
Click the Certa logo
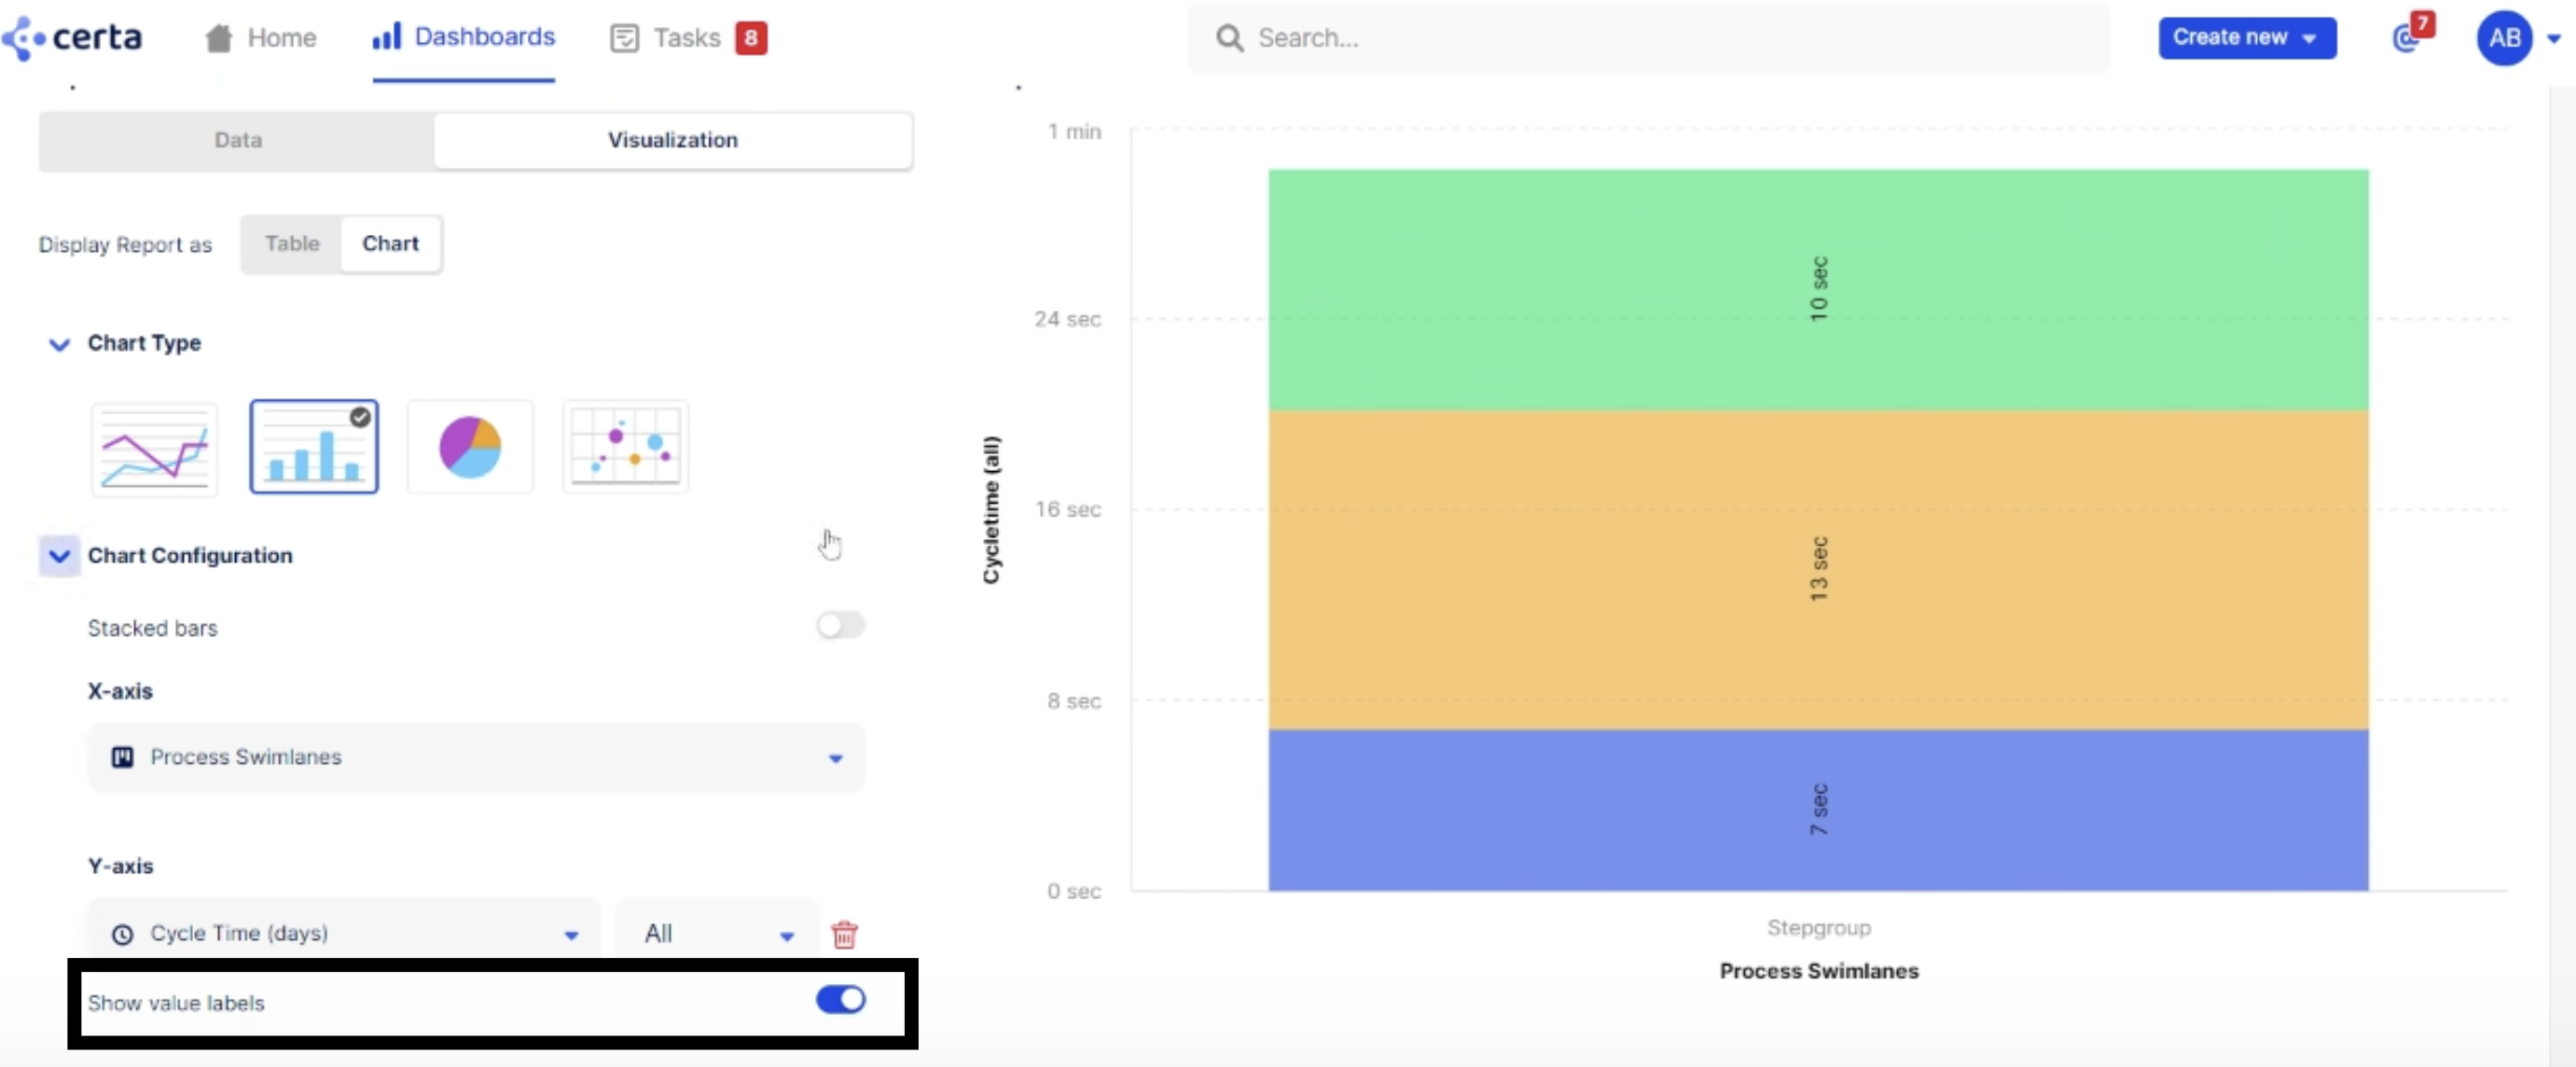tap(72, 37)
